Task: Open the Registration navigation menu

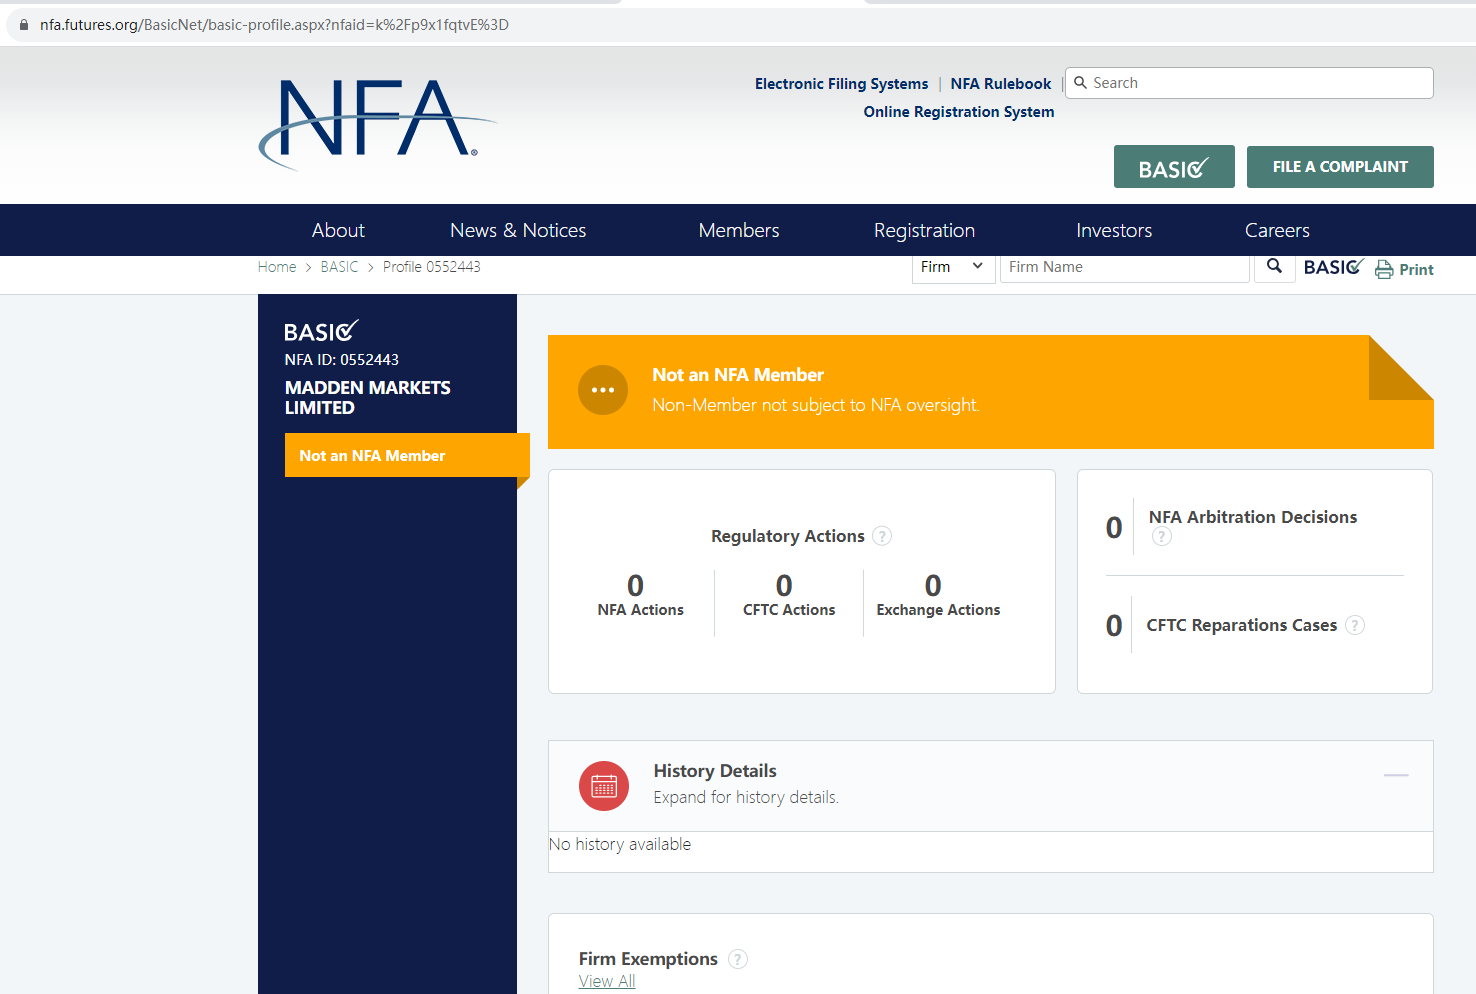Action: coord(924,230)
